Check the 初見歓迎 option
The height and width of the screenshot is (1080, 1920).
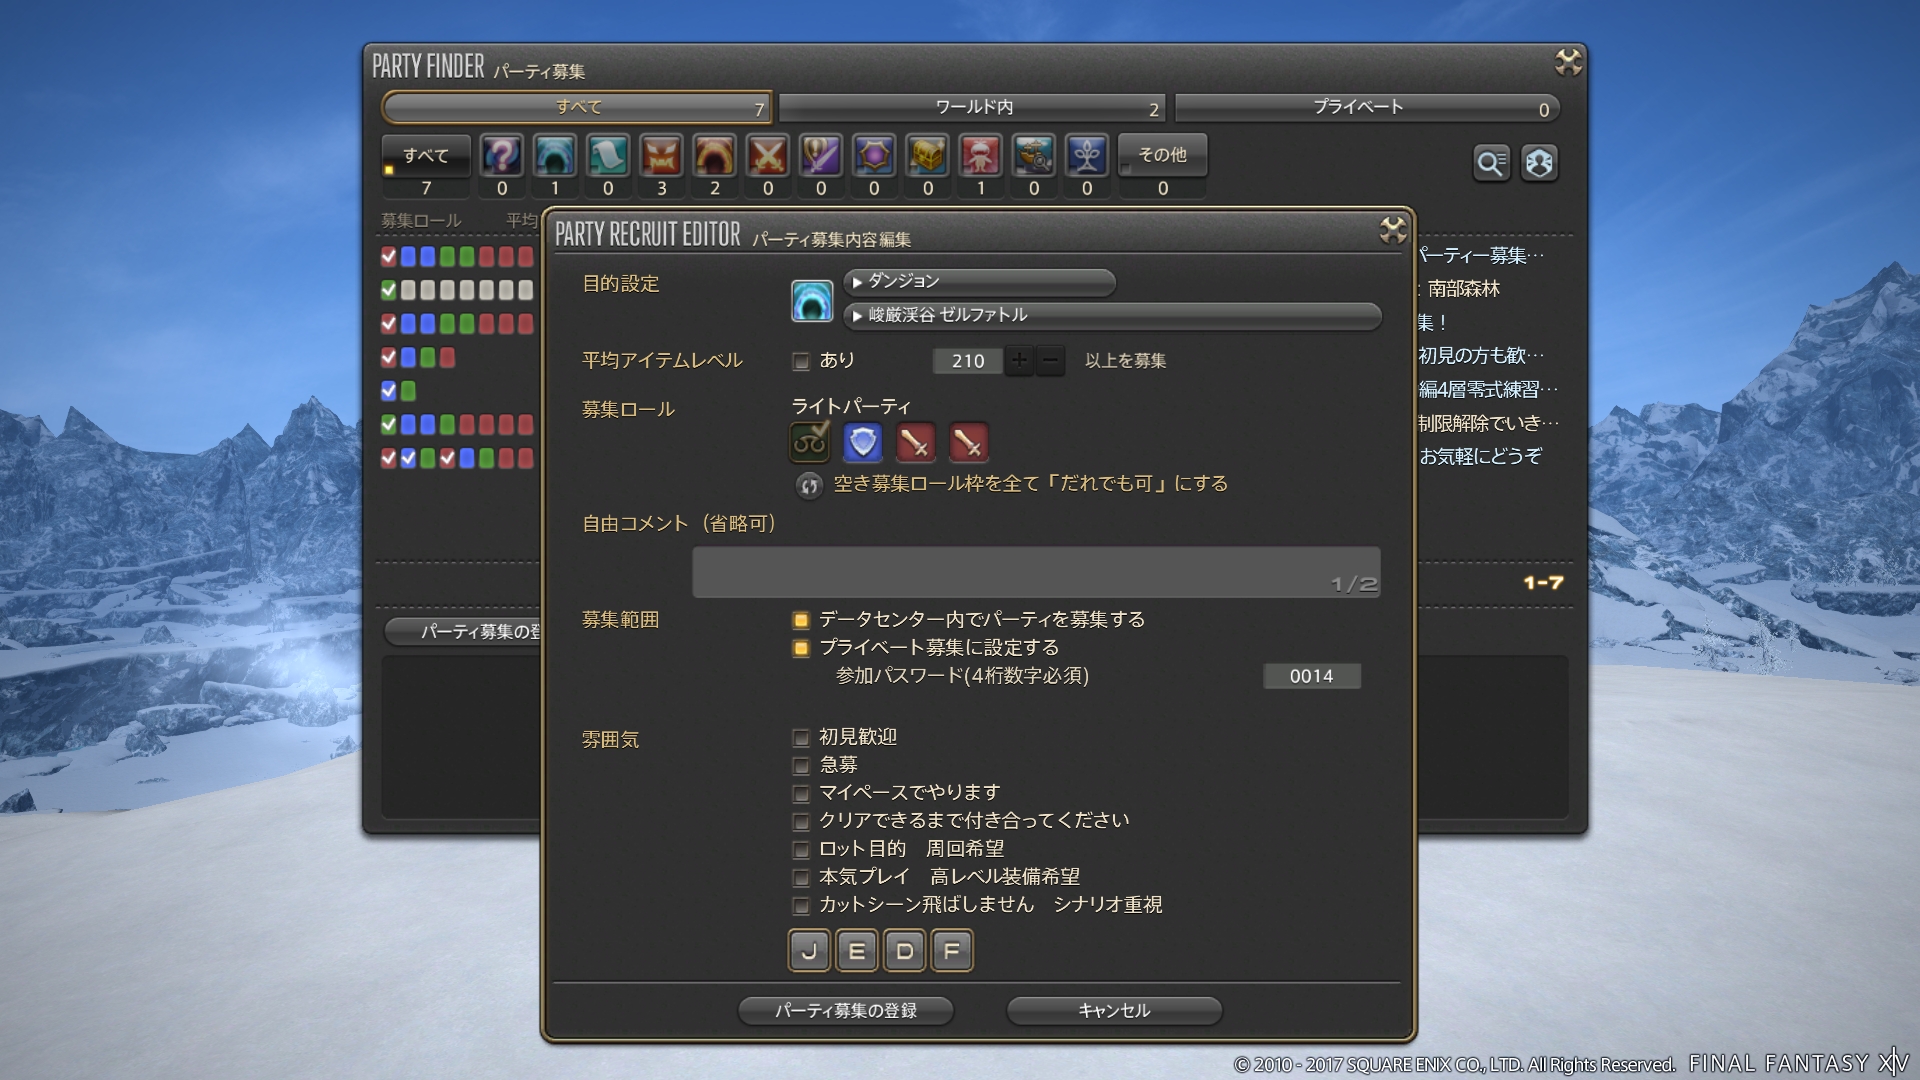[x=801, y=738]
